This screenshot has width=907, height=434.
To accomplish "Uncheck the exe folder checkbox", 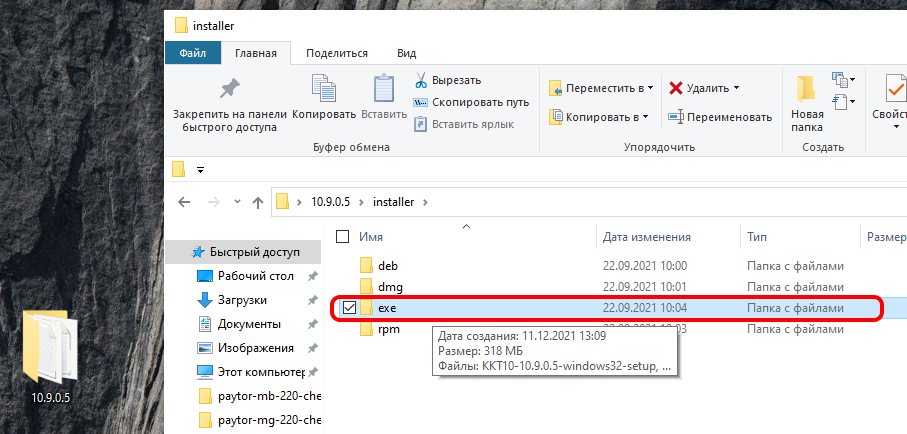I will pyautogui.click(x=347, y=308).
